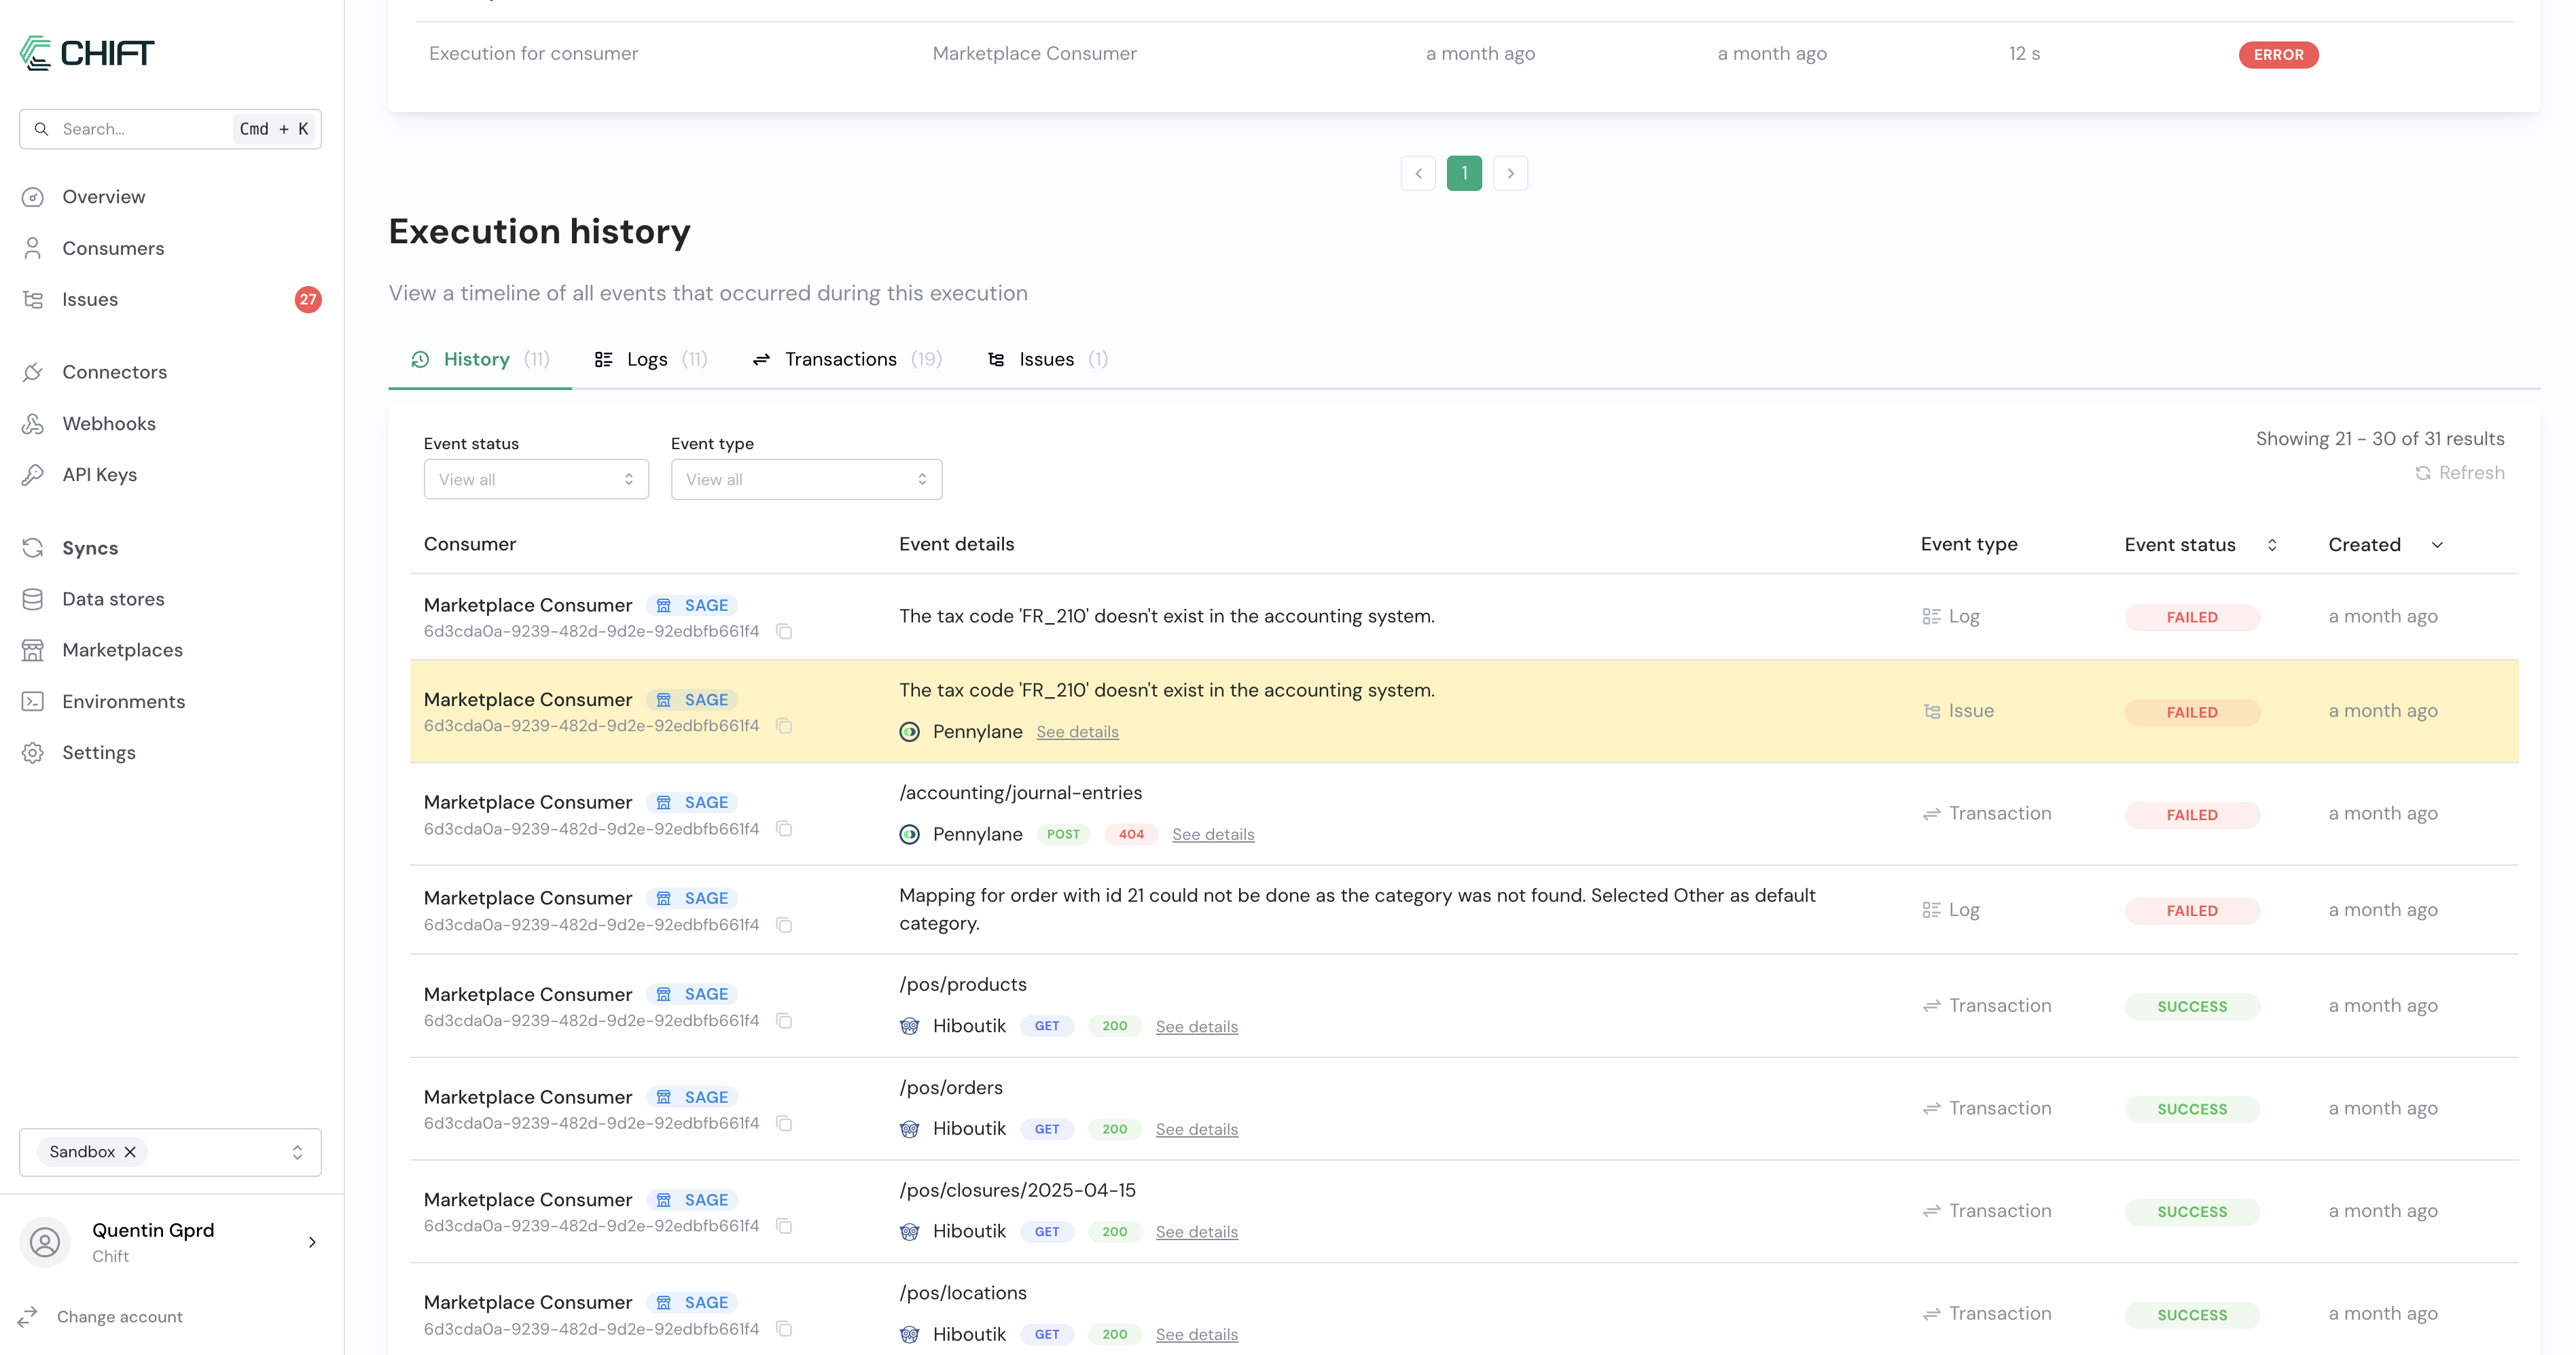2576x1355 pixels.
Task: Toggle Created column sort order
Action: (2437, 545)
